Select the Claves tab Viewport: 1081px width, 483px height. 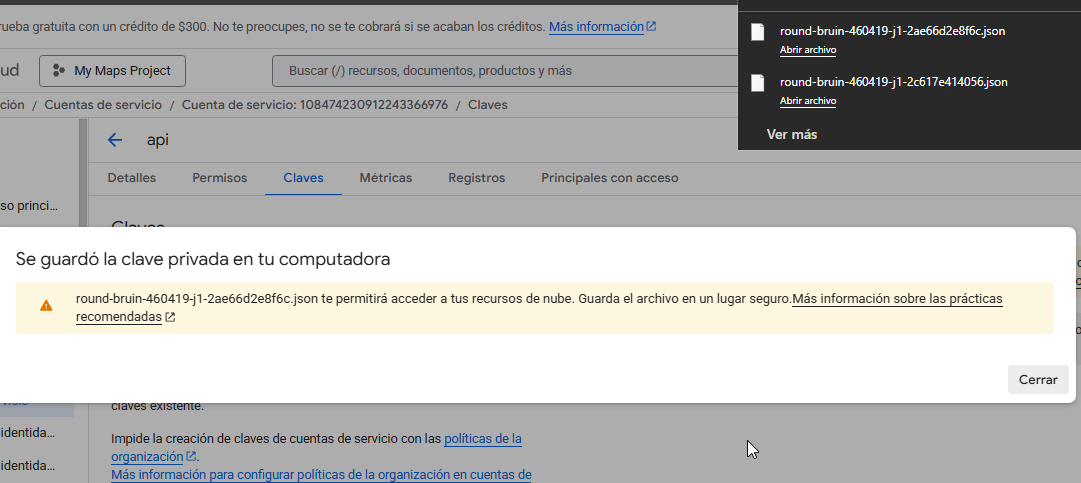[x=303, y=178]
